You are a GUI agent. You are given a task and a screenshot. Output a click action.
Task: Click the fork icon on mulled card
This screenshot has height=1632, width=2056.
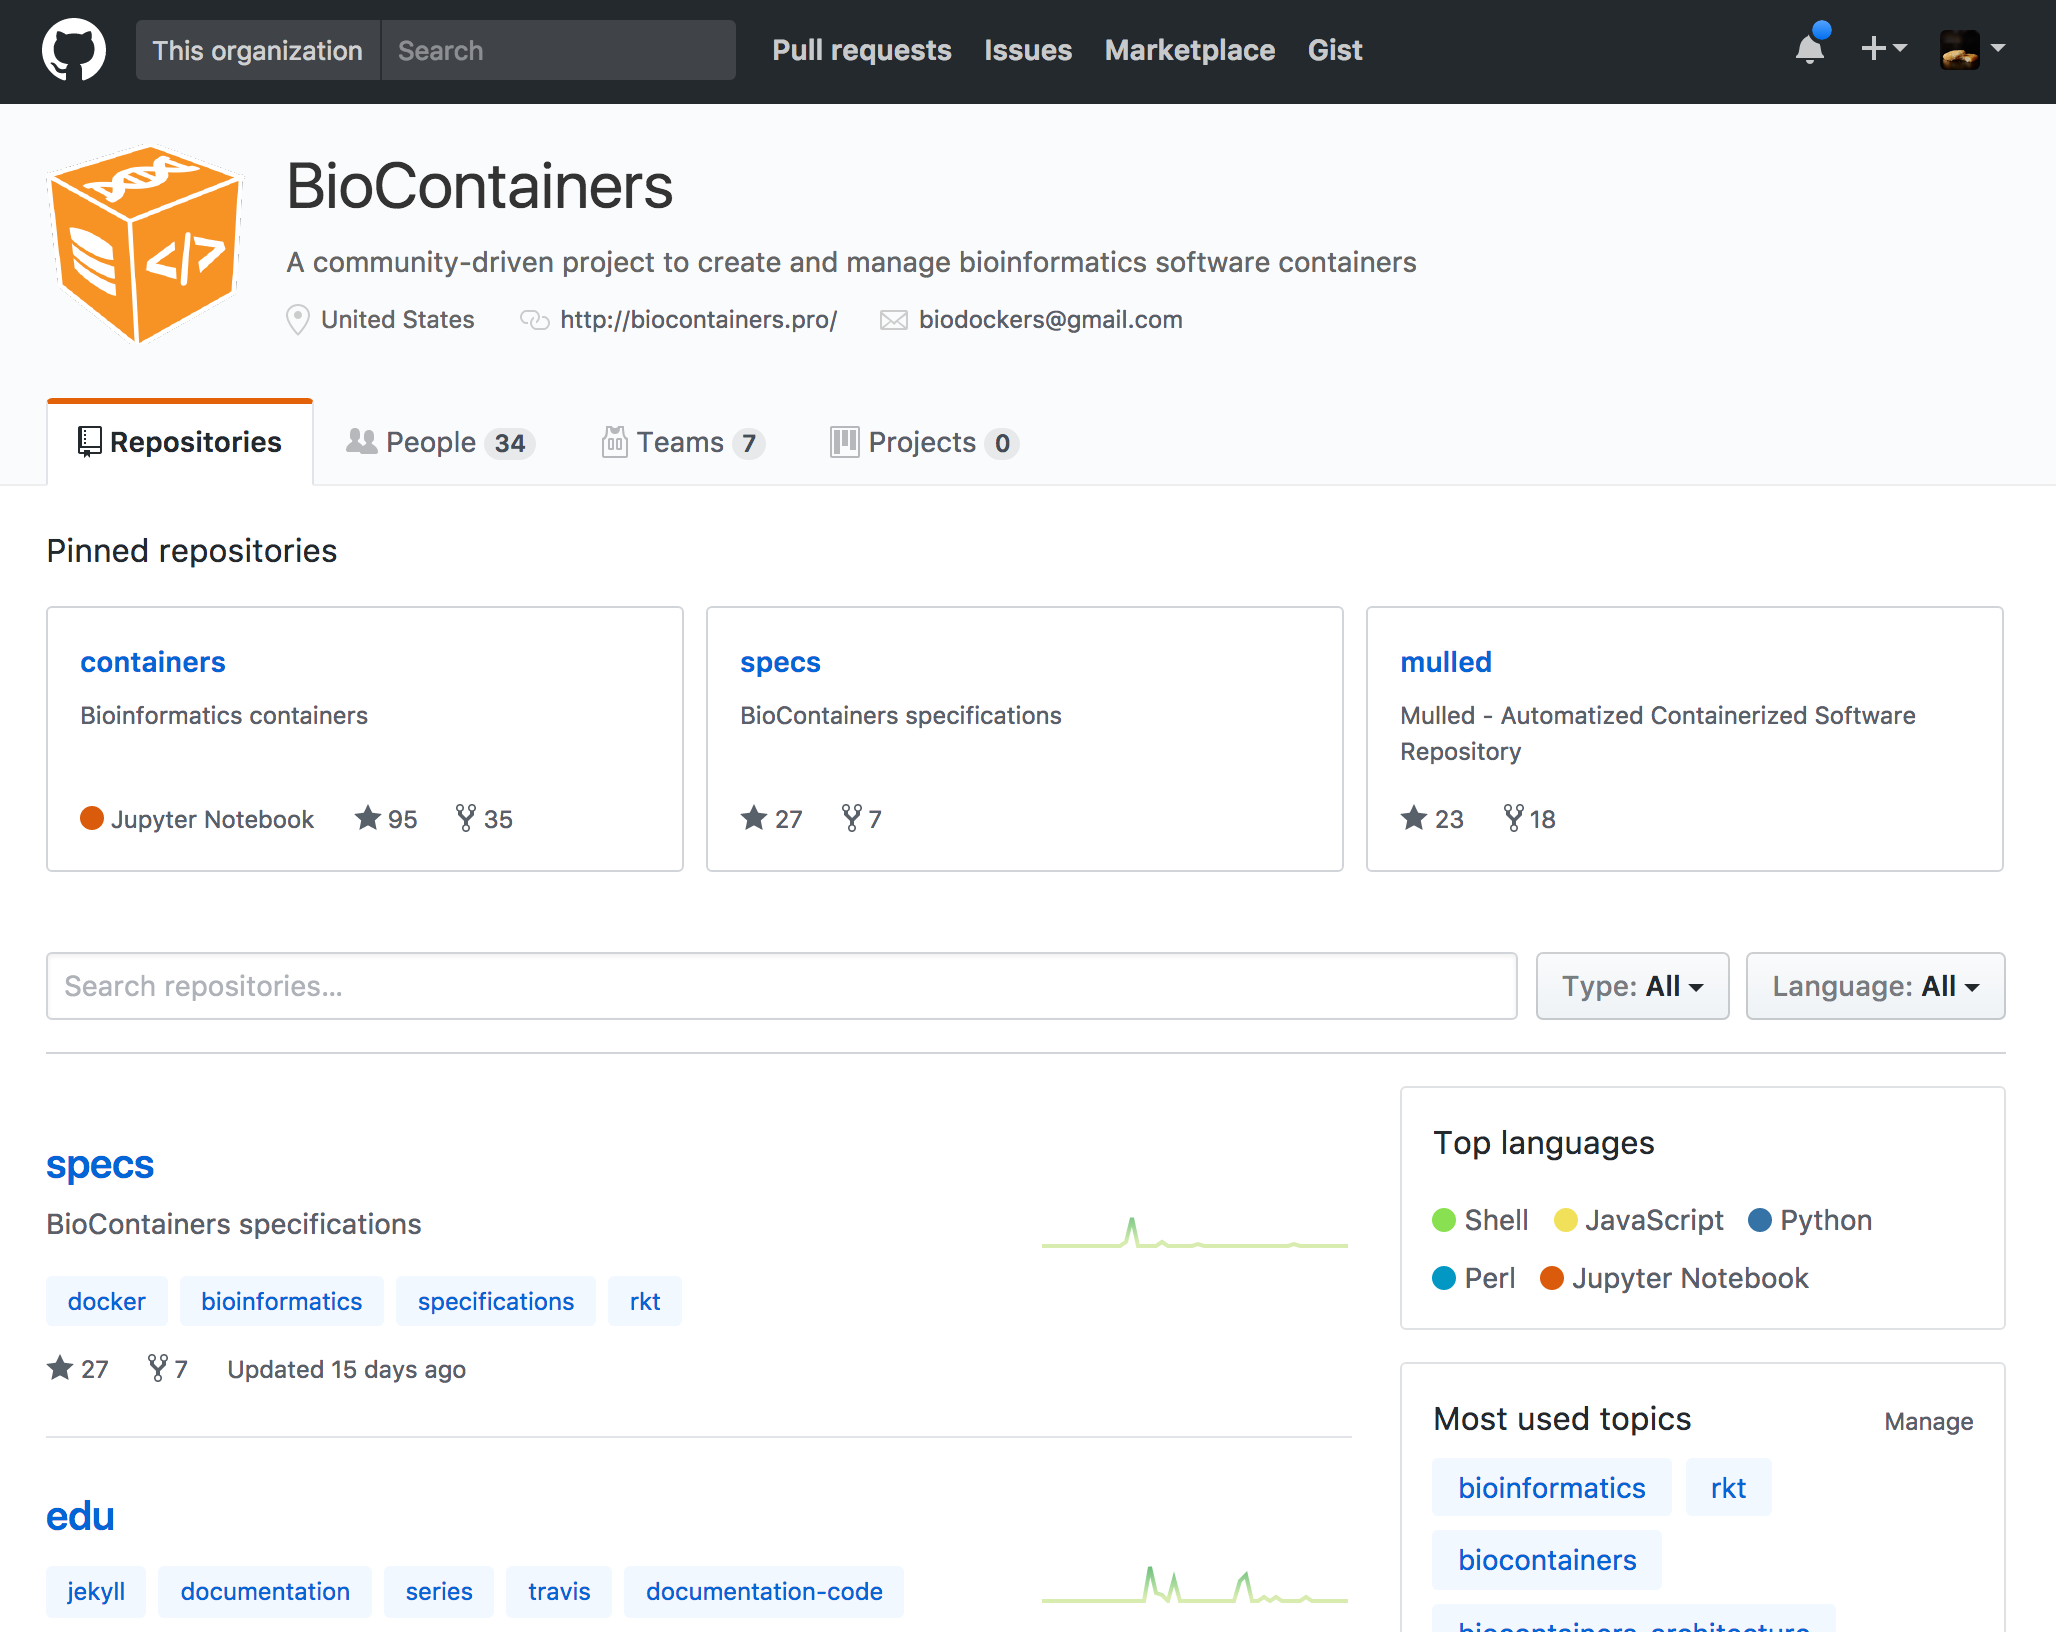[x=1514, y=818]
